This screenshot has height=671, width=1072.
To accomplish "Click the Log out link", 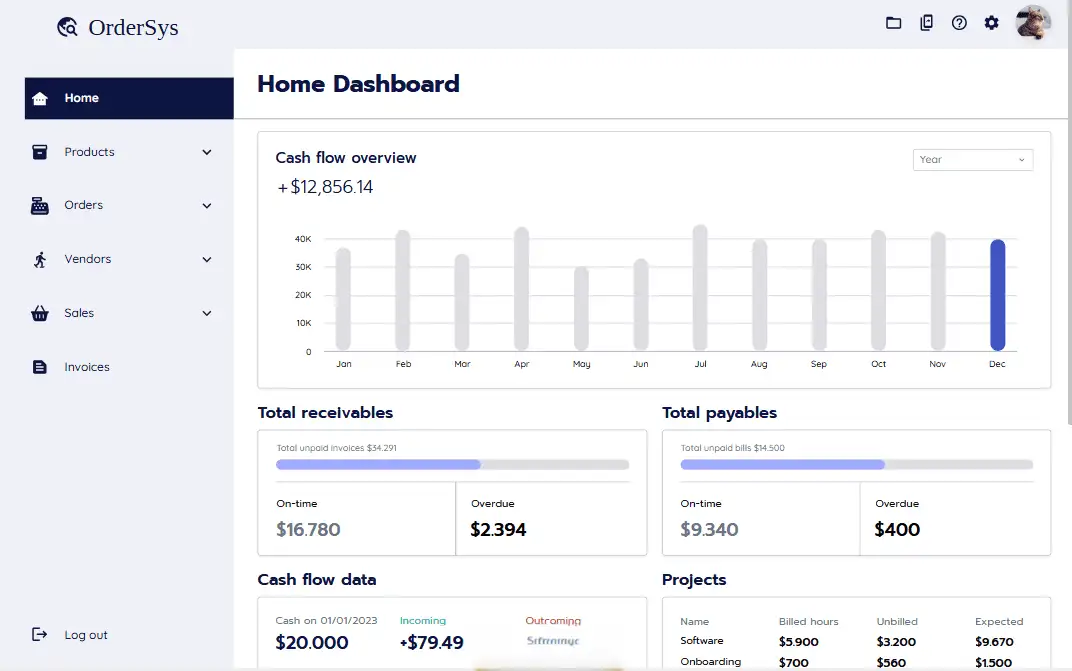I will (85, 635).
